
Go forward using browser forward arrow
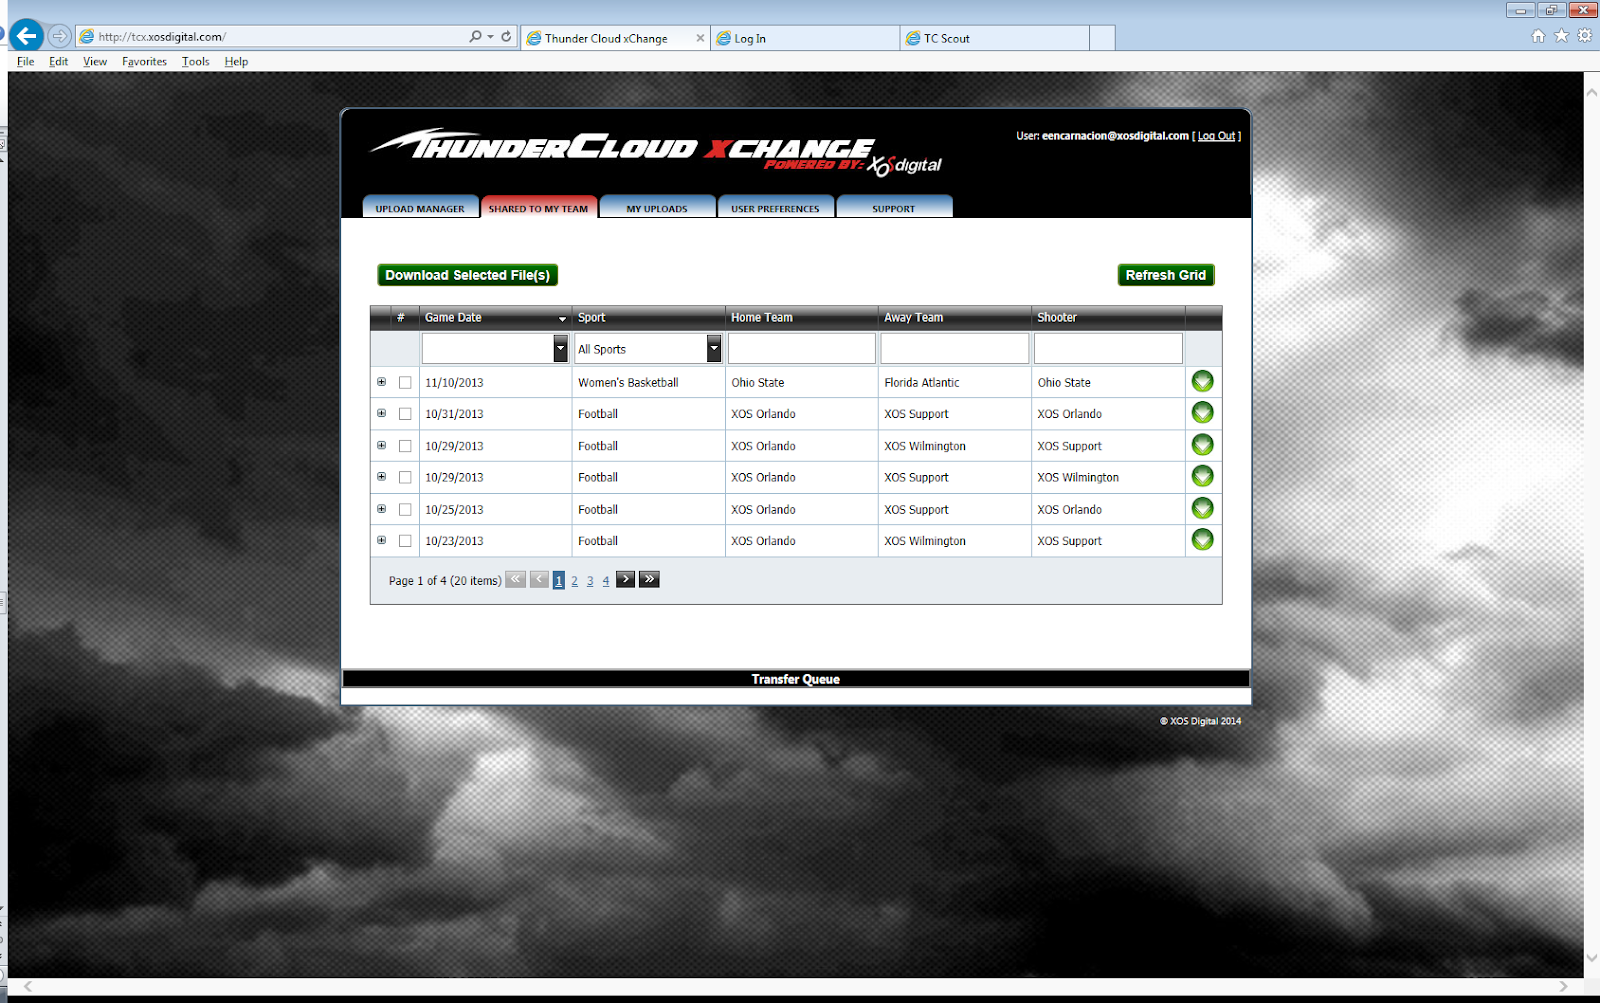coord(60,36)
